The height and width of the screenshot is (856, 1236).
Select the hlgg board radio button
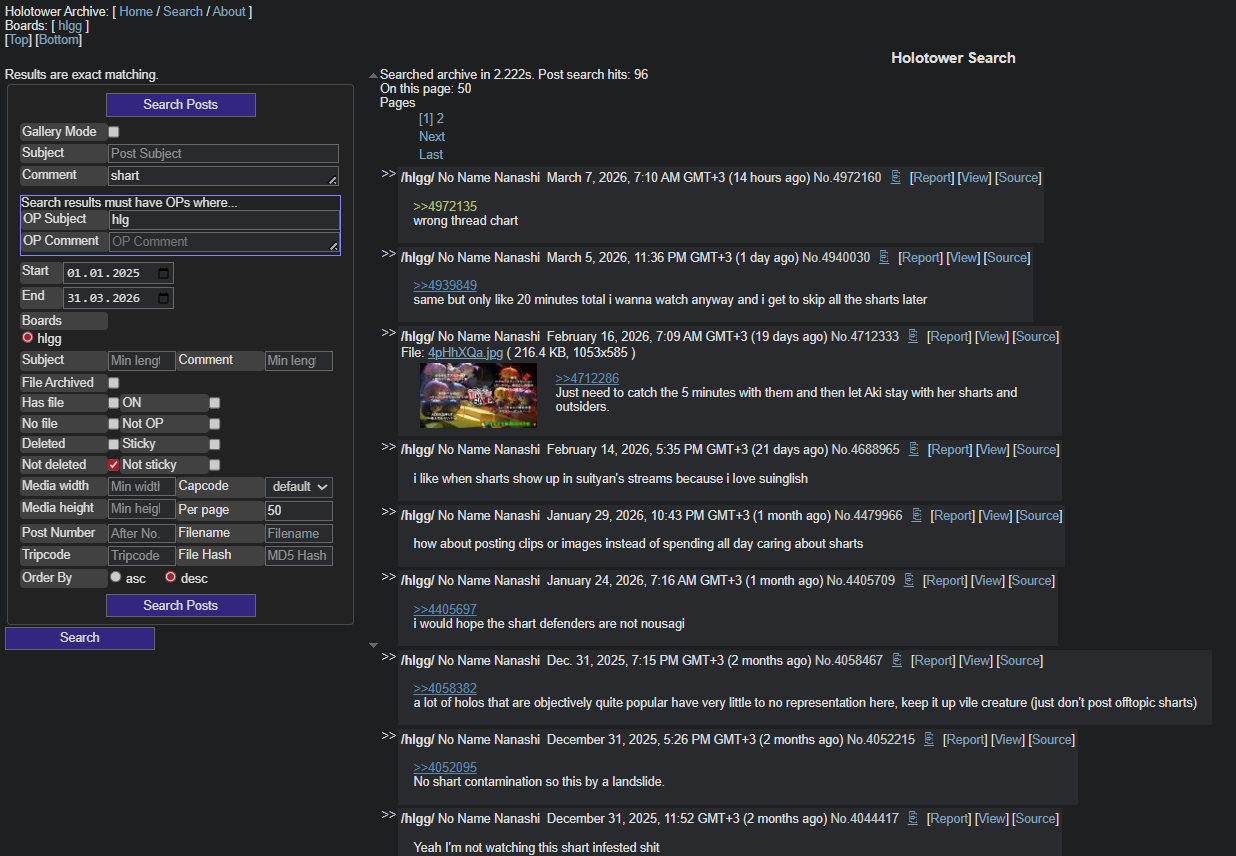28,338
